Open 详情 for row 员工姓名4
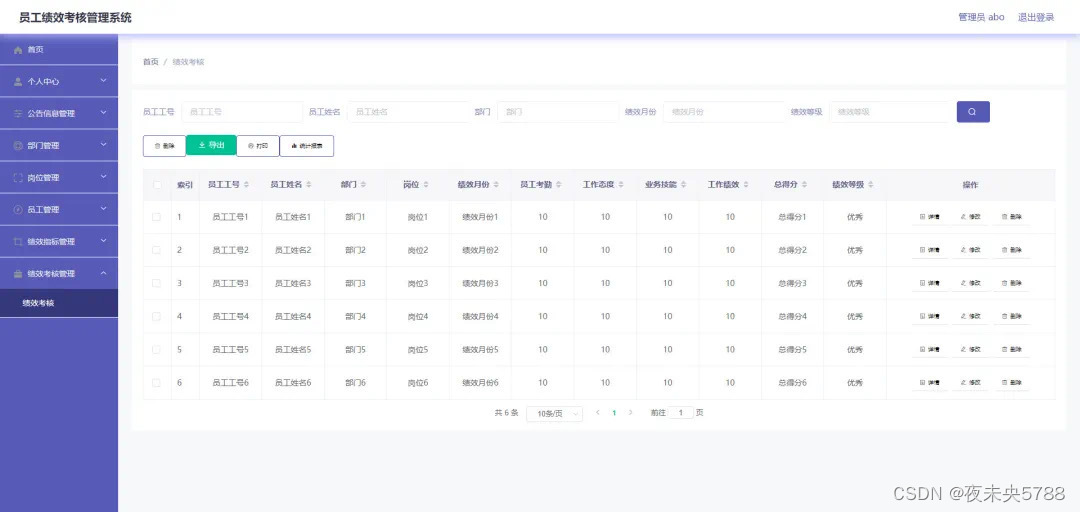The height and width of the screenshot is (512, 1080). (x=930, y=316)
